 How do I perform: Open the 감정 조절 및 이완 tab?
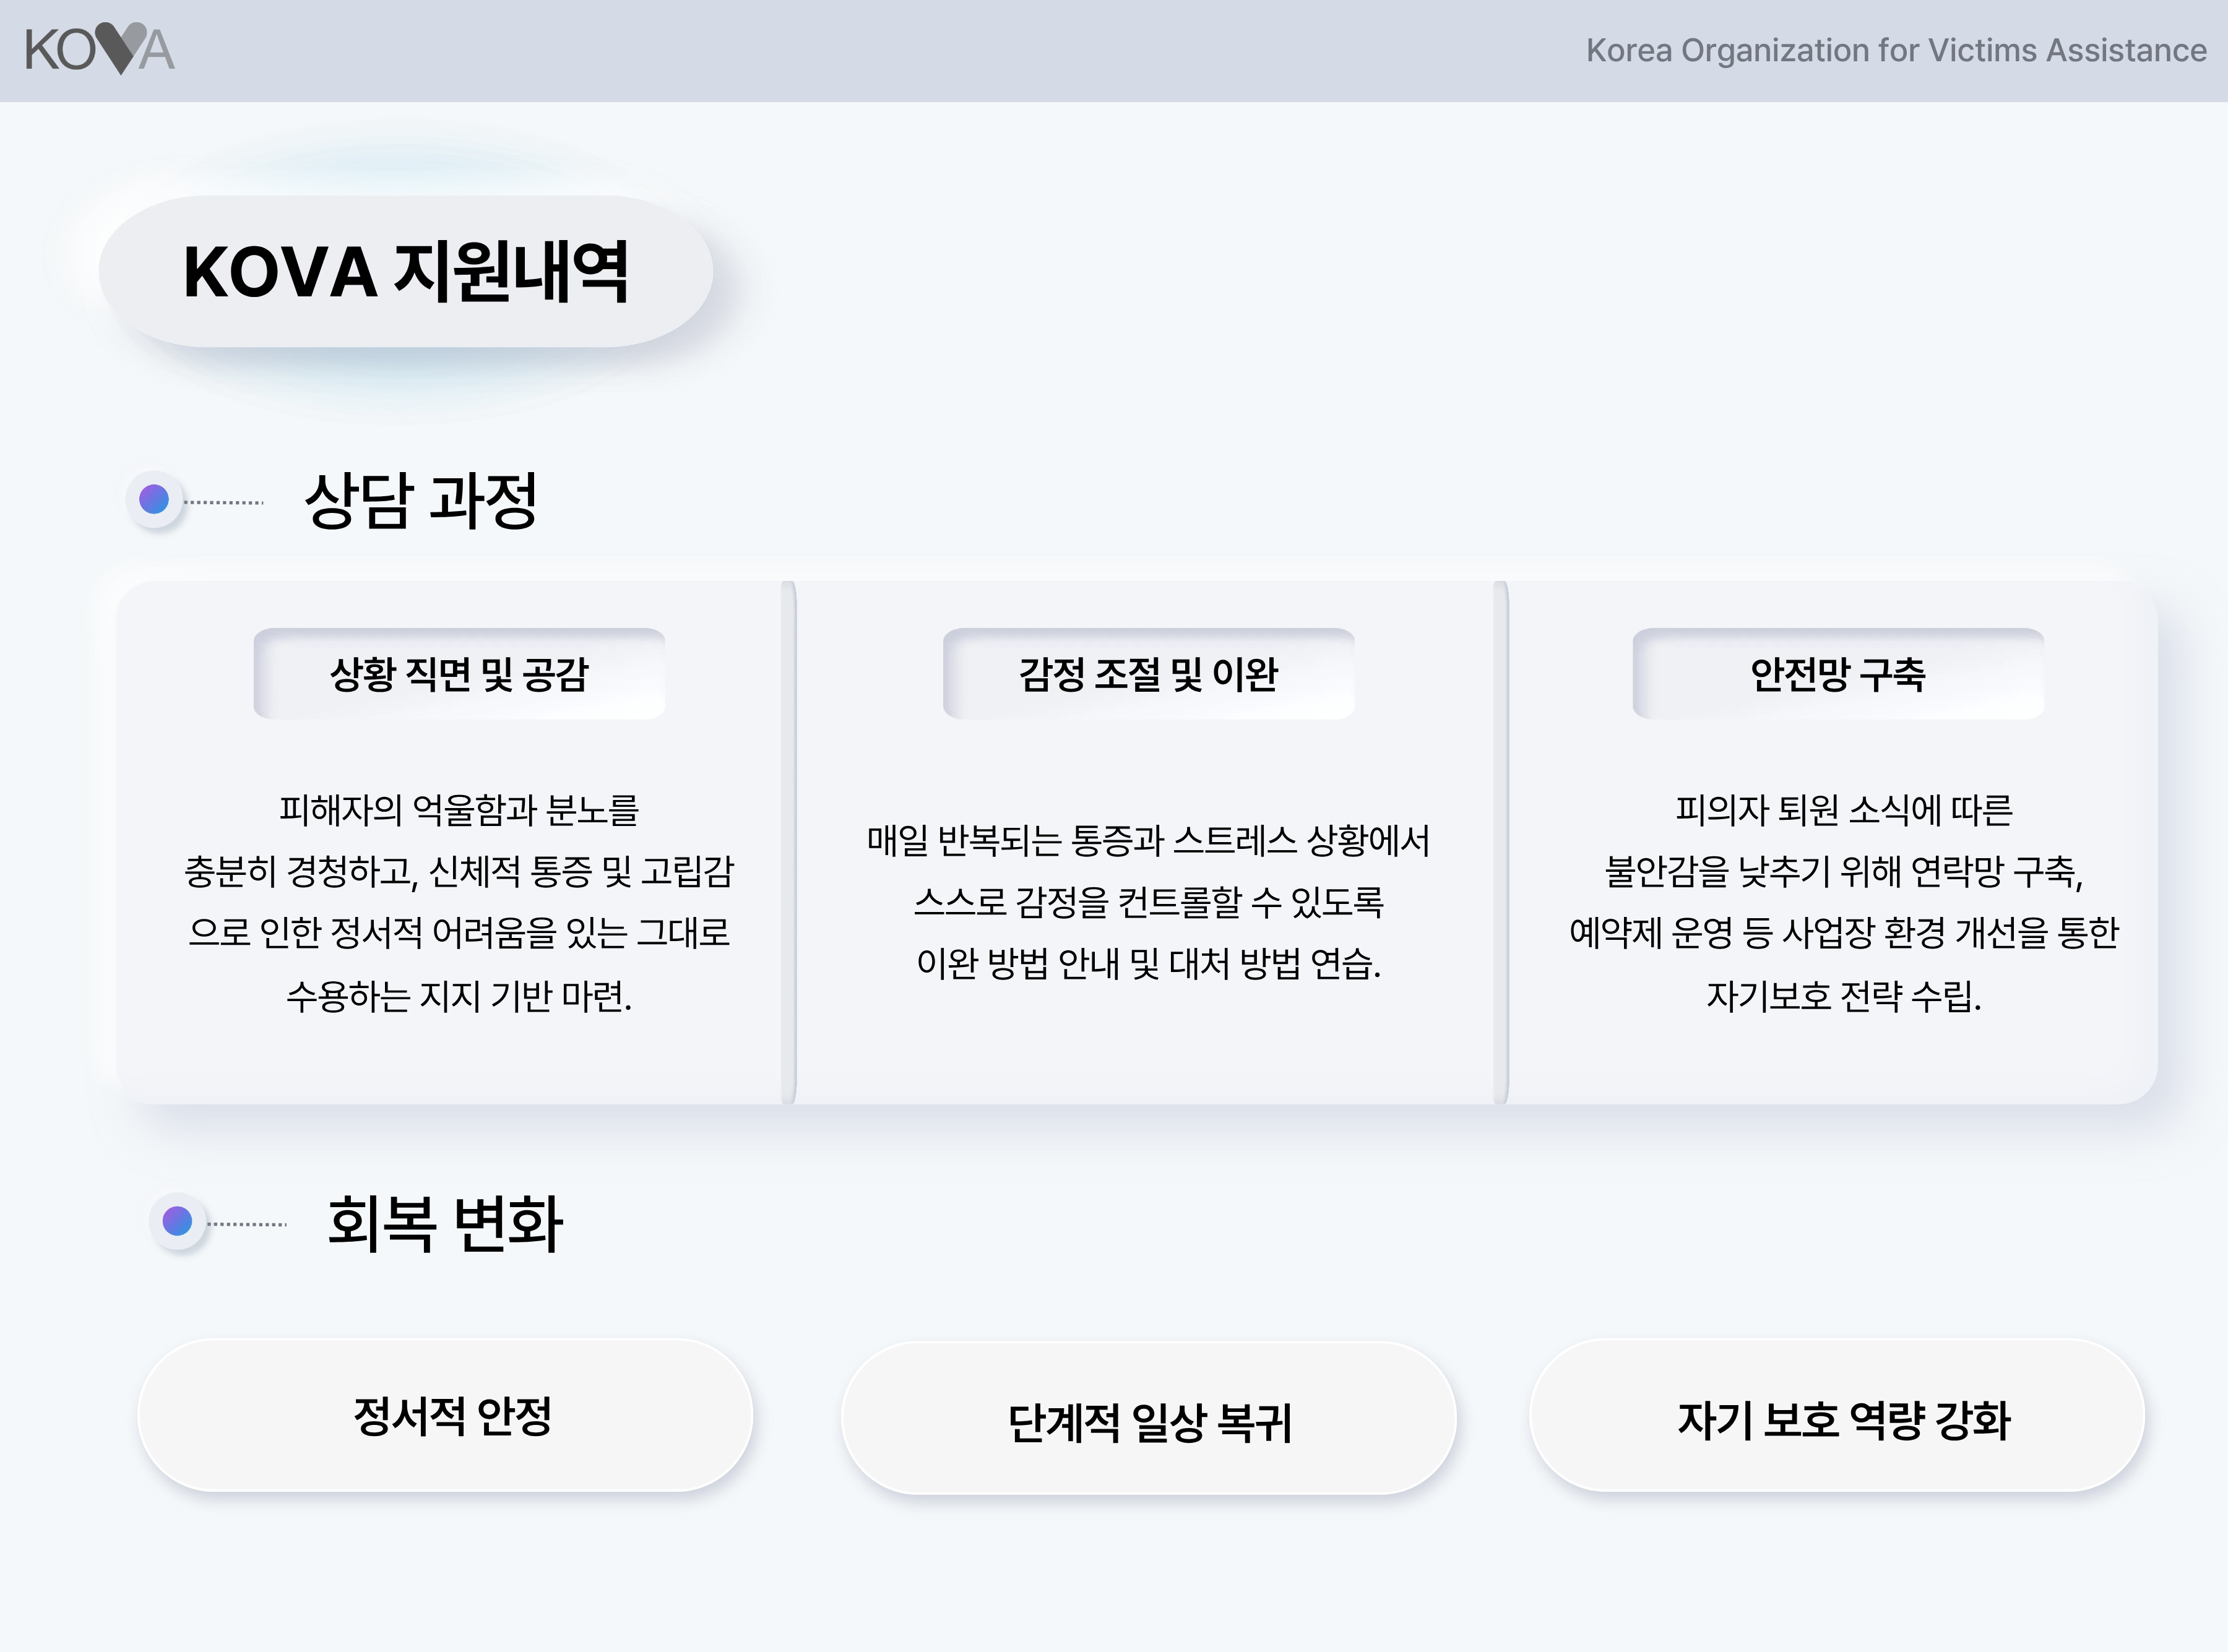[1148, 674]
